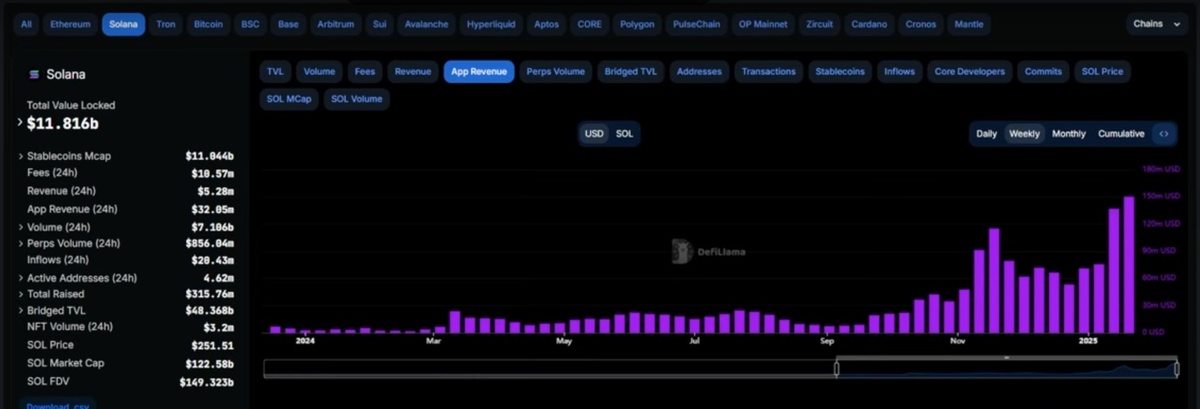The height and width of the screenshot is (409, 1200).
Task: Open the Hyperliquid chain tab
Action: coord(491,24)
